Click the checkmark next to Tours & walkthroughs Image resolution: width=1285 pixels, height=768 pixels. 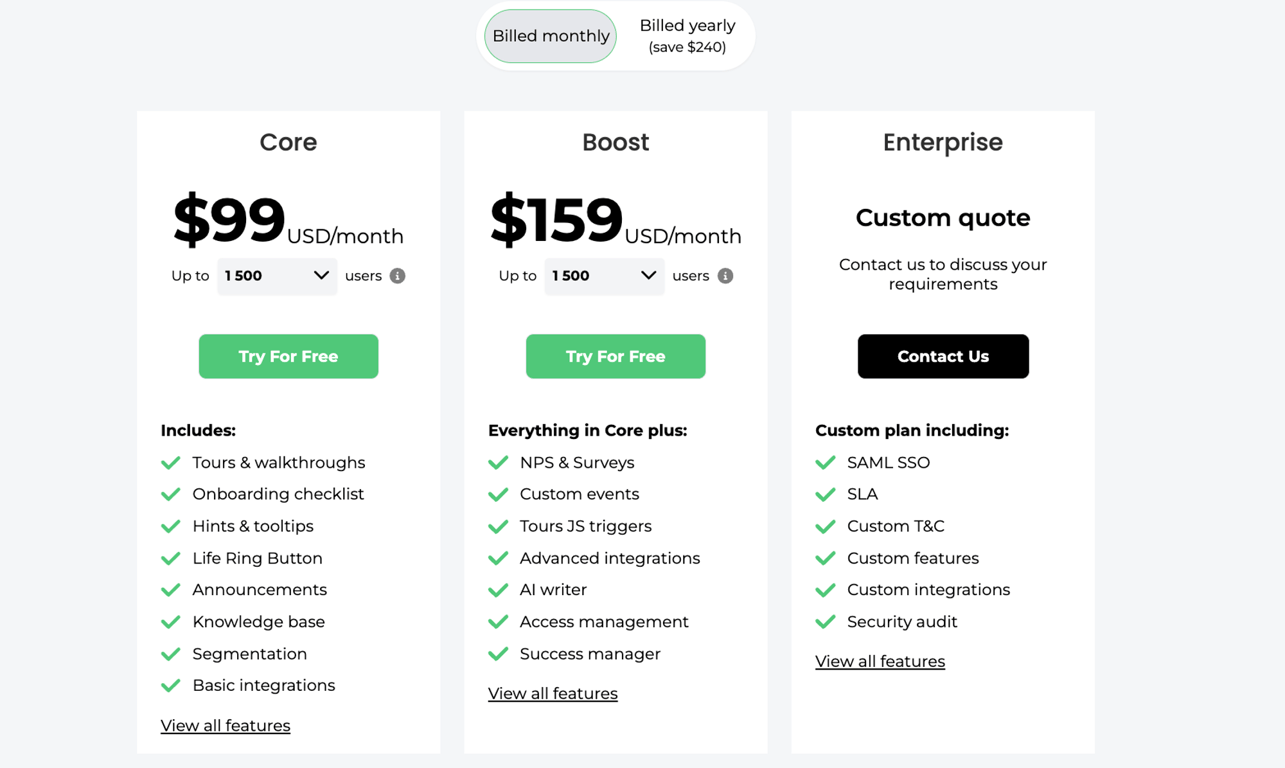click(171, 463)
